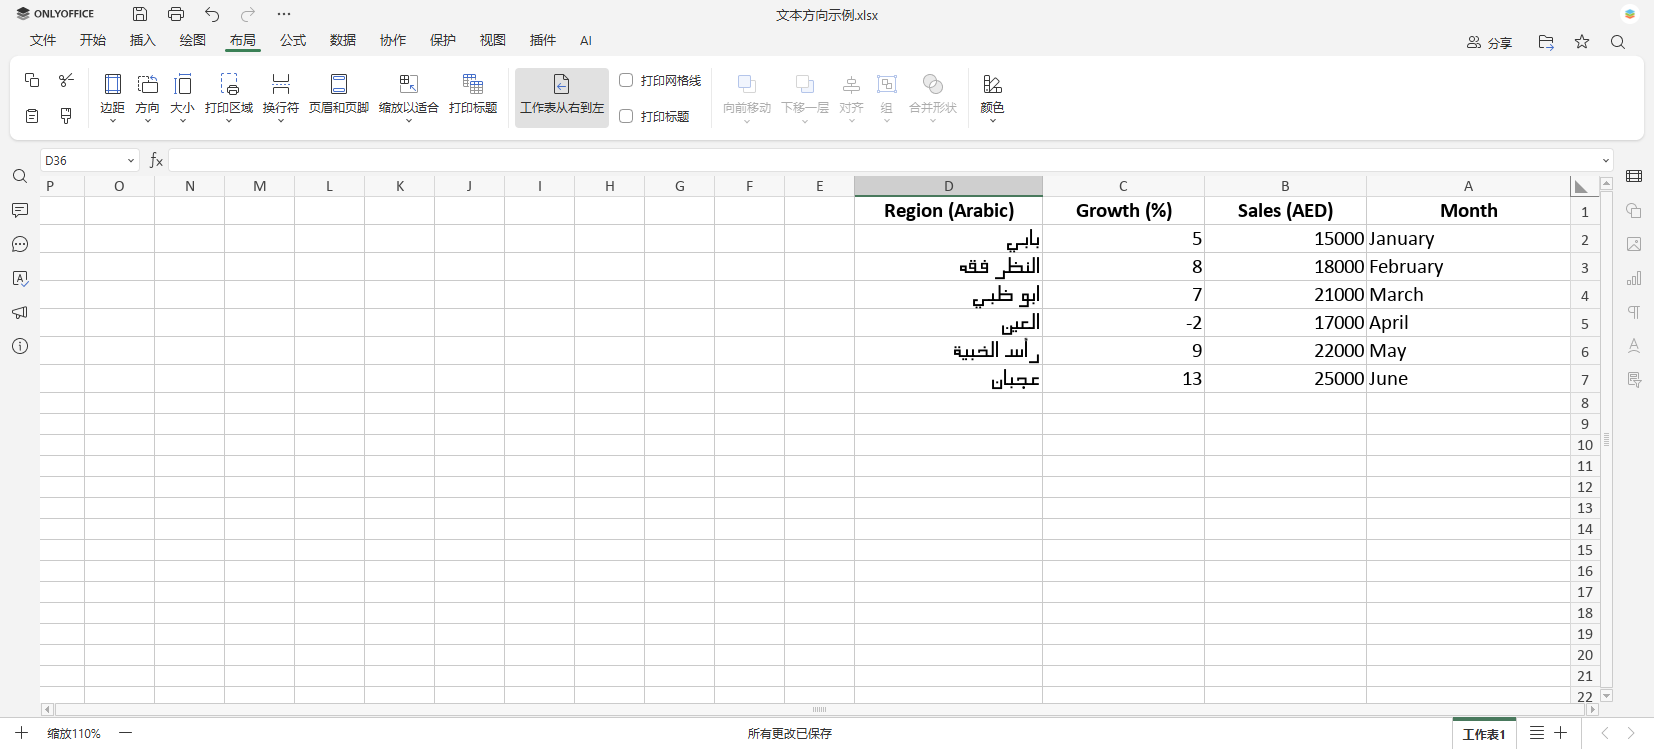
Task: Open the D36 name box dropdown arrow
Action: pyautogui.click(x=131, y=160)
